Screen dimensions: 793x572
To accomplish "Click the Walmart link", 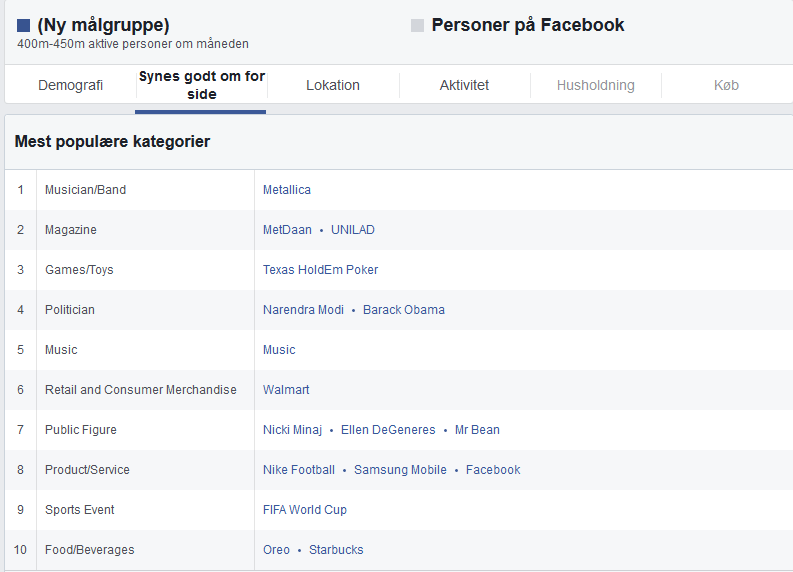I will coord(286,390).
